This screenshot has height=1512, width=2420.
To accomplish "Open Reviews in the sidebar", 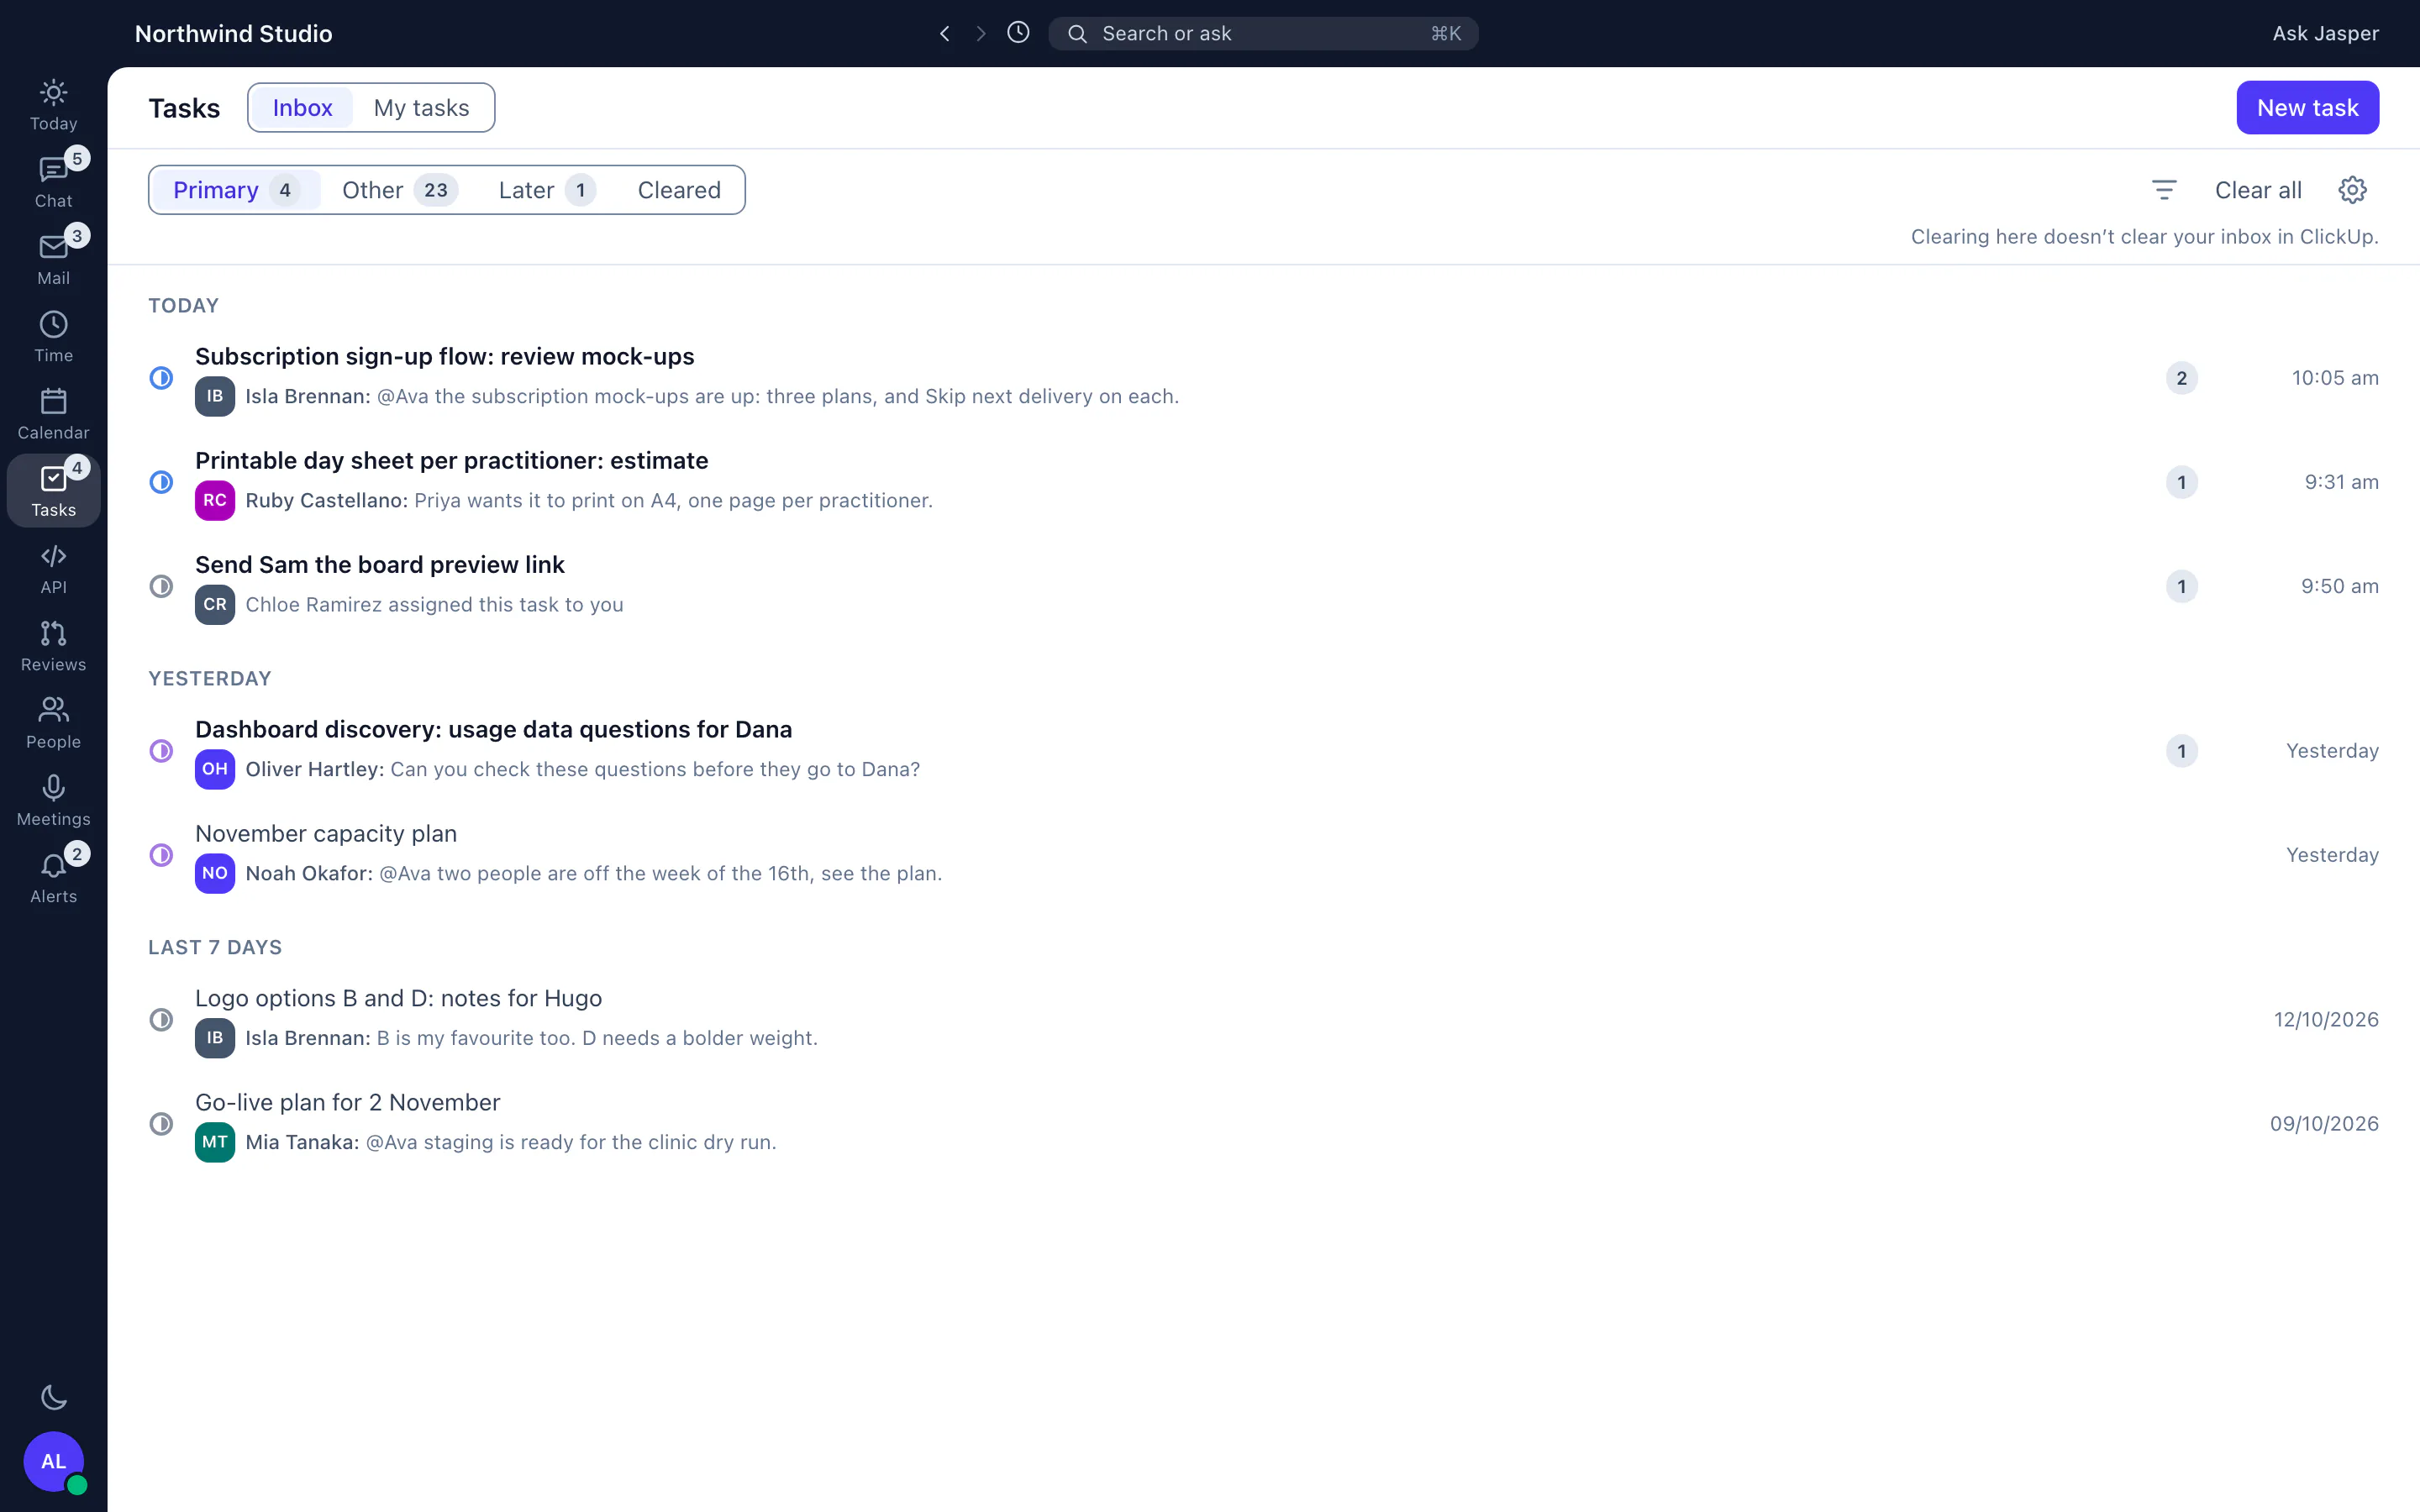I will coord(53,647).
